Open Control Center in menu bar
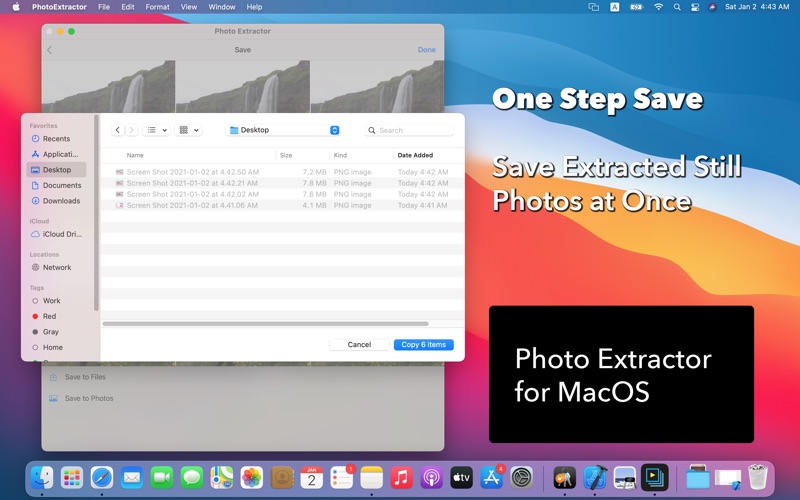The image size is (800, 500). point(695,7)
